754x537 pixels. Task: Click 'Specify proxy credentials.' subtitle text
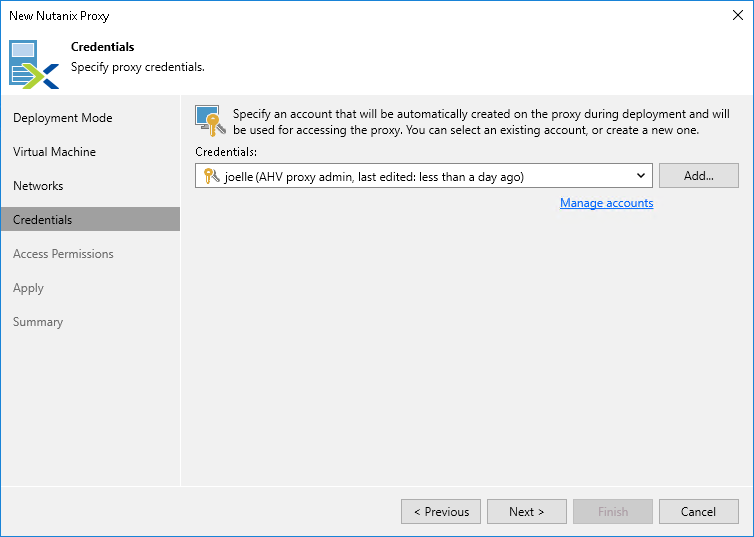click(x=138, y=67)
